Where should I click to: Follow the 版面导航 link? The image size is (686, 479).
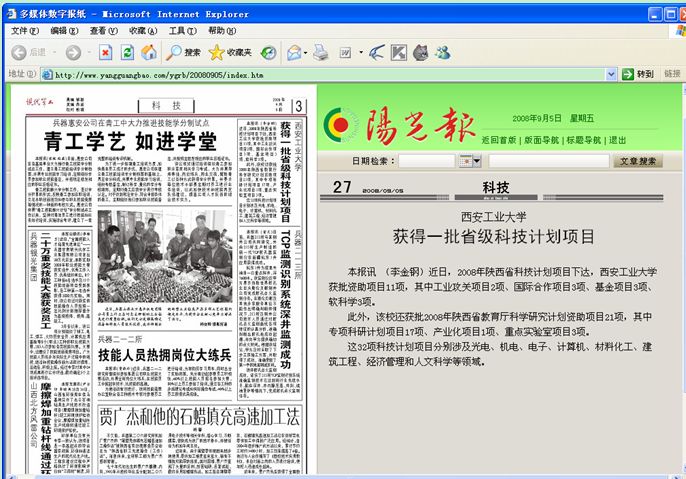click(541, 140)
